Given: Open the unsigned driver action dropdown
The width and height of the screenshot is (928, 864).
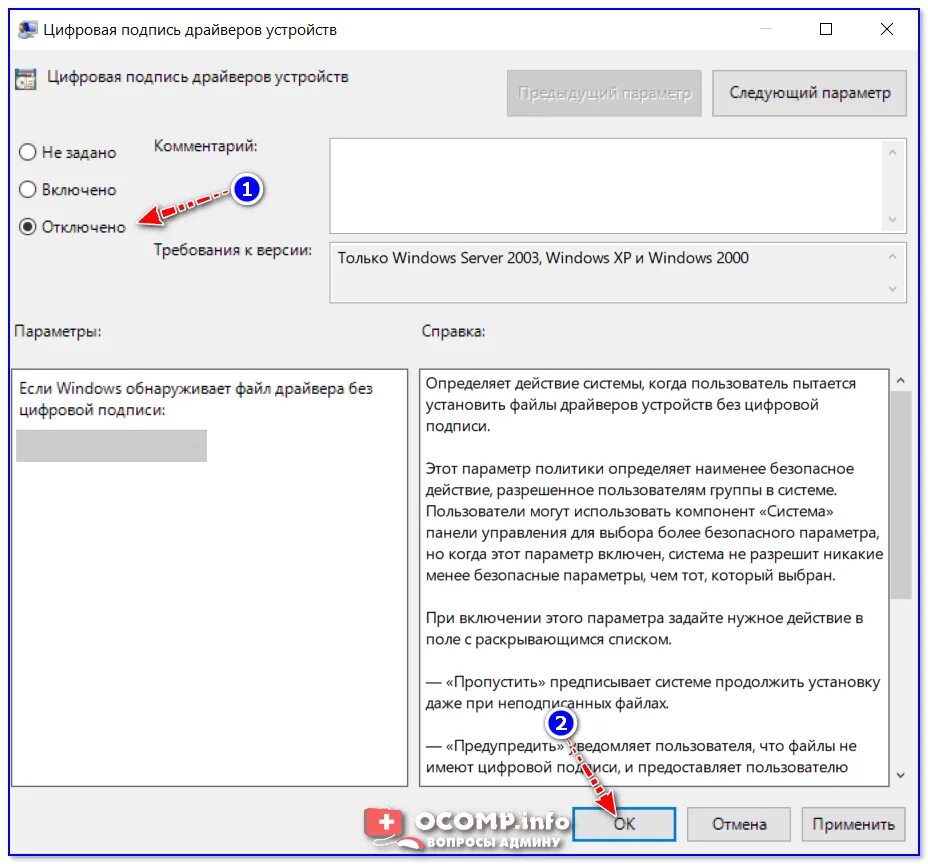Looking at the screenshot, I should click(111, 446).
